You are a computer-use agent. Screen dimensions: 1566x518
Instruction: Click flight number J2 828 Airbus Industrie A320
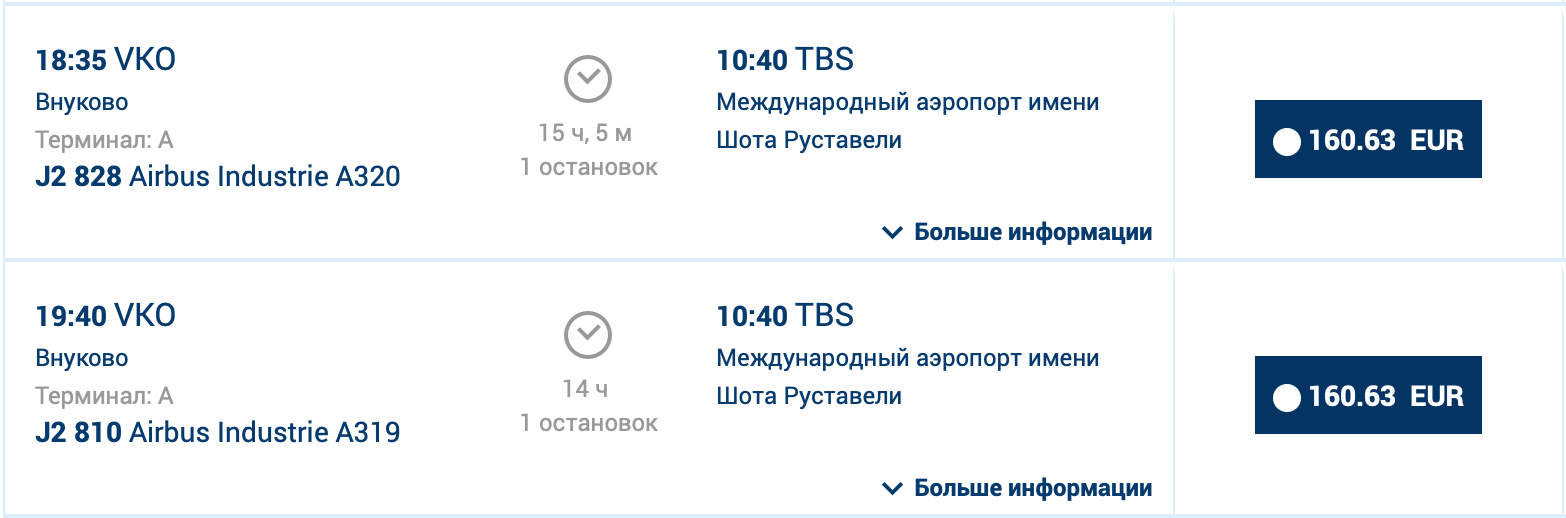coord(218,177)
